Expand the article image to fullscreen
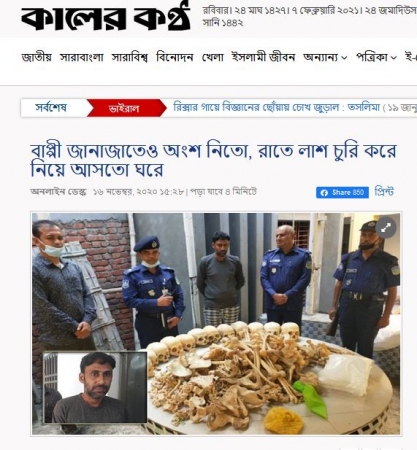 click(386, 228)
